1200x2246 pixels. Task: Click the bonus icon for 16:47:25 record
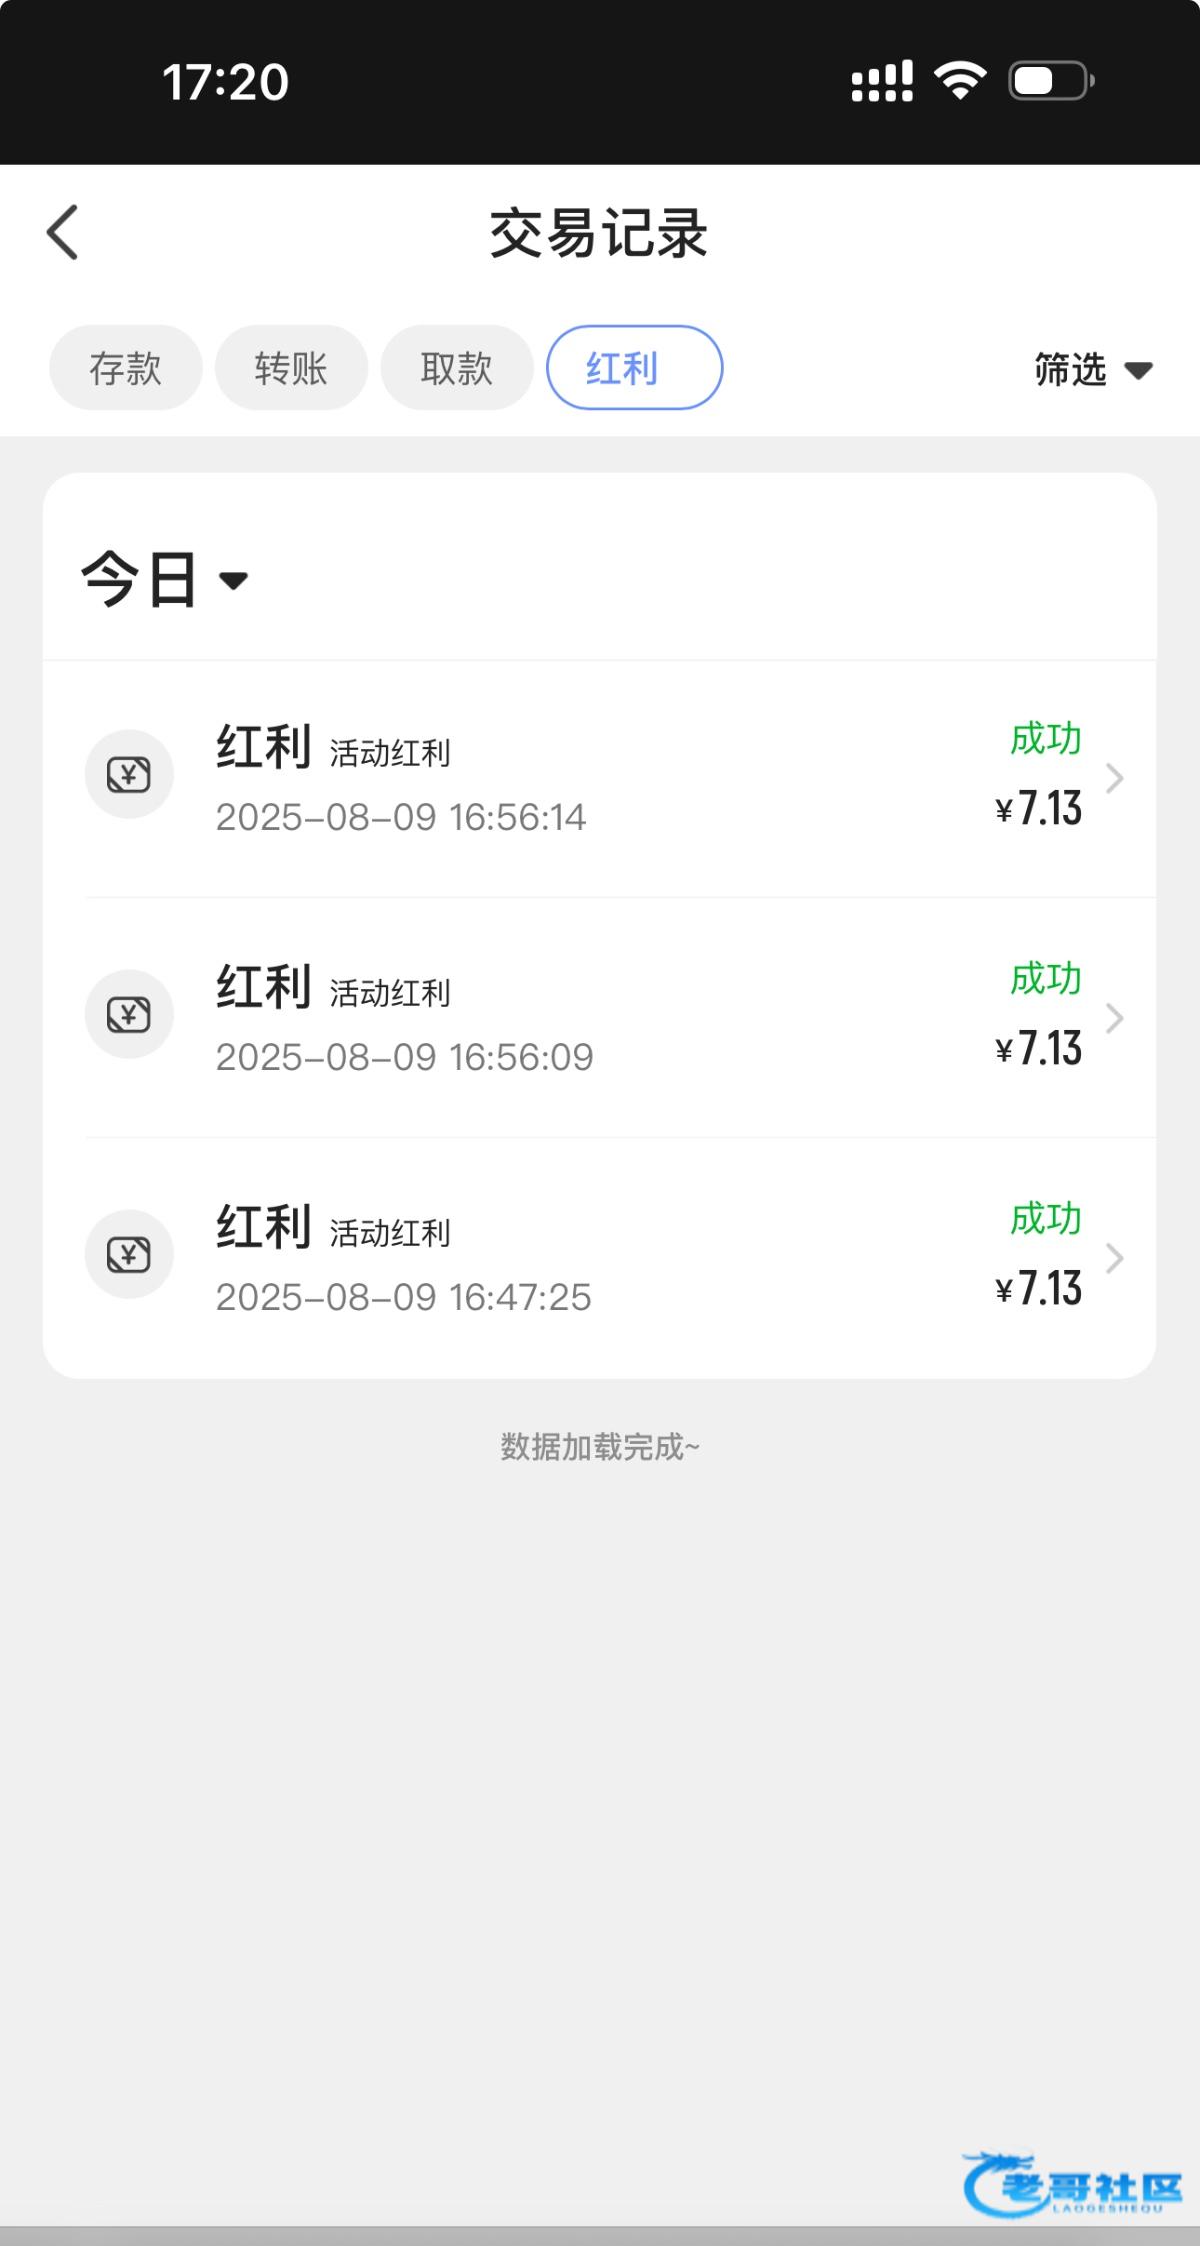(x=129, y=1255)
